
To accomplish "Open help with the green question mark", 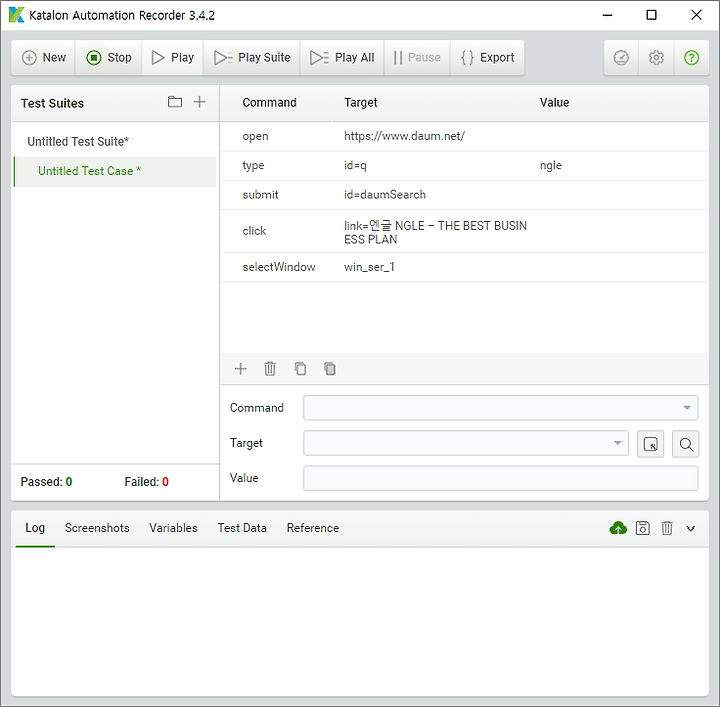I will [x=691, y=58].
